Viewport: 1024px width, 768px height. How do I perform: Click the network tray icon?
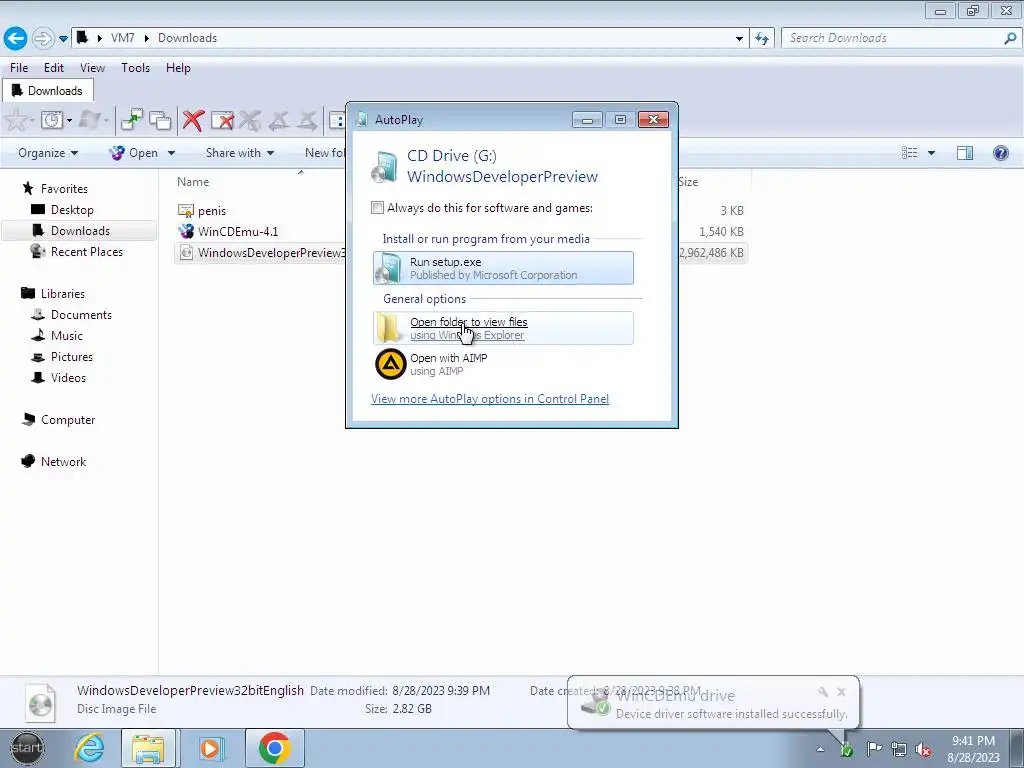[899, 749]
